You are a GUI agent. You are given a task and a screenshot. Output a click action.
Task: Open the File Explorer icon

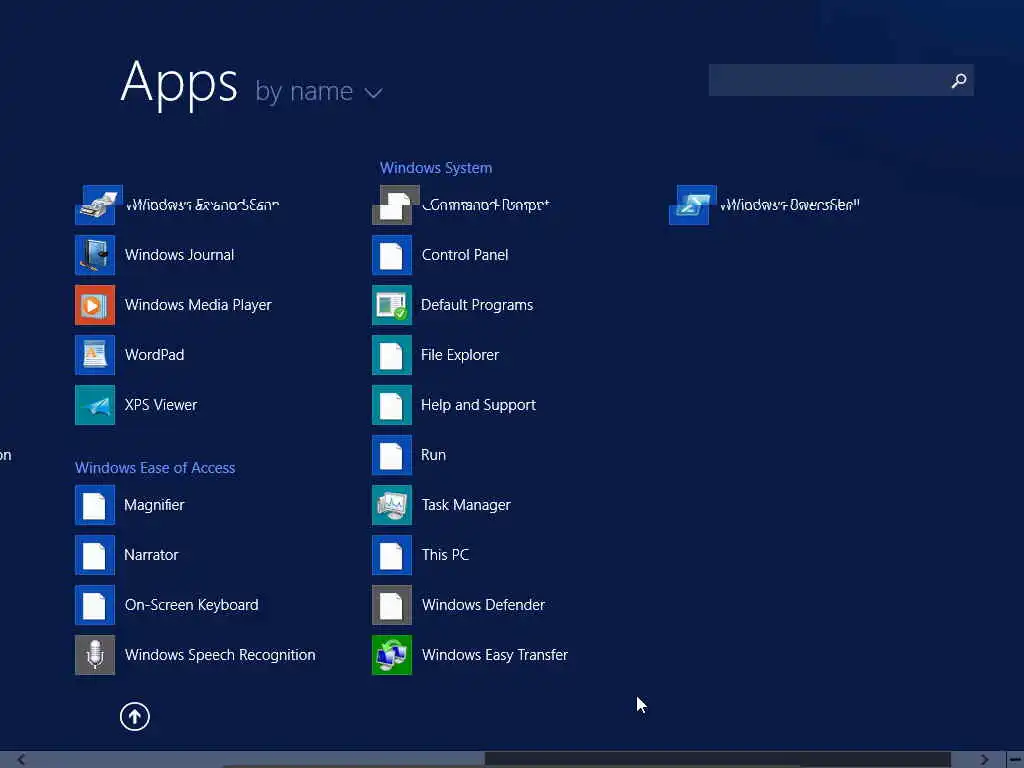point(392,355)
